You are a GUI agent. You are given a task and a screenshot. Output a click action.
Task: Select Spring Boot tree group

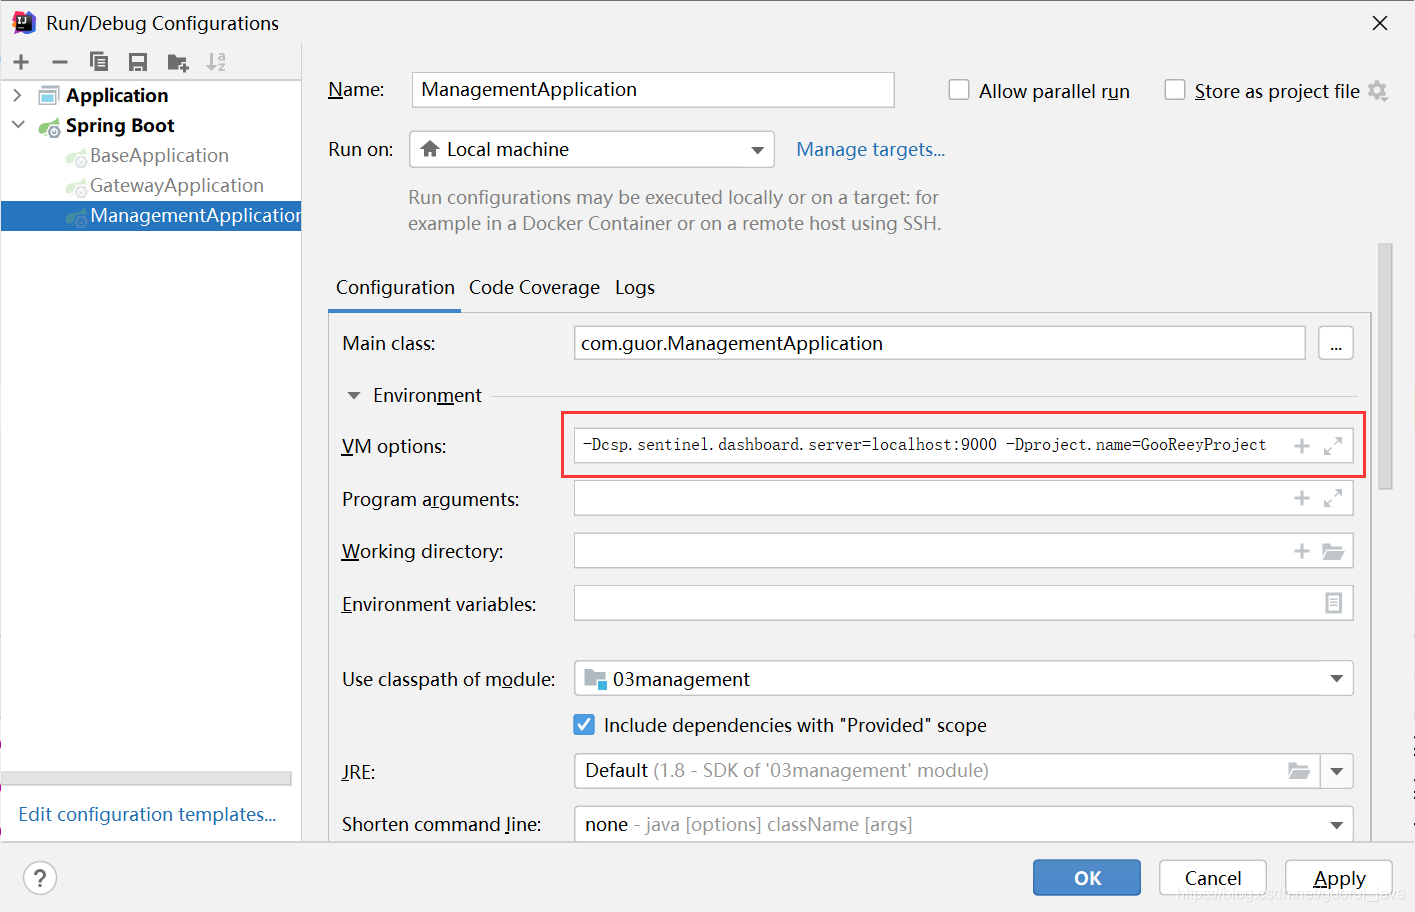pyautogui.click(x=119, y=125)
